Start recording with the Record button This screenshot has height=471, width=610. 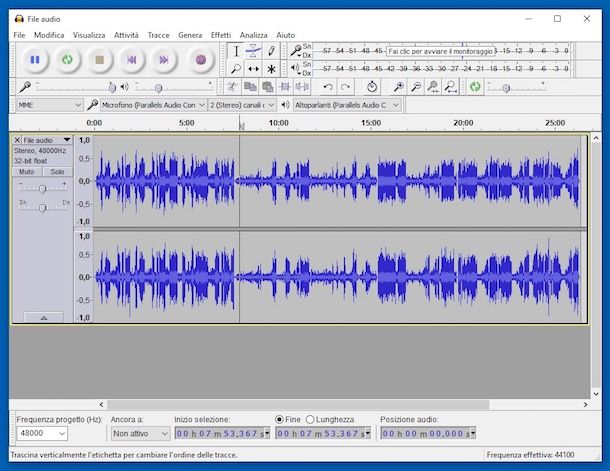(x=201, y=60)
